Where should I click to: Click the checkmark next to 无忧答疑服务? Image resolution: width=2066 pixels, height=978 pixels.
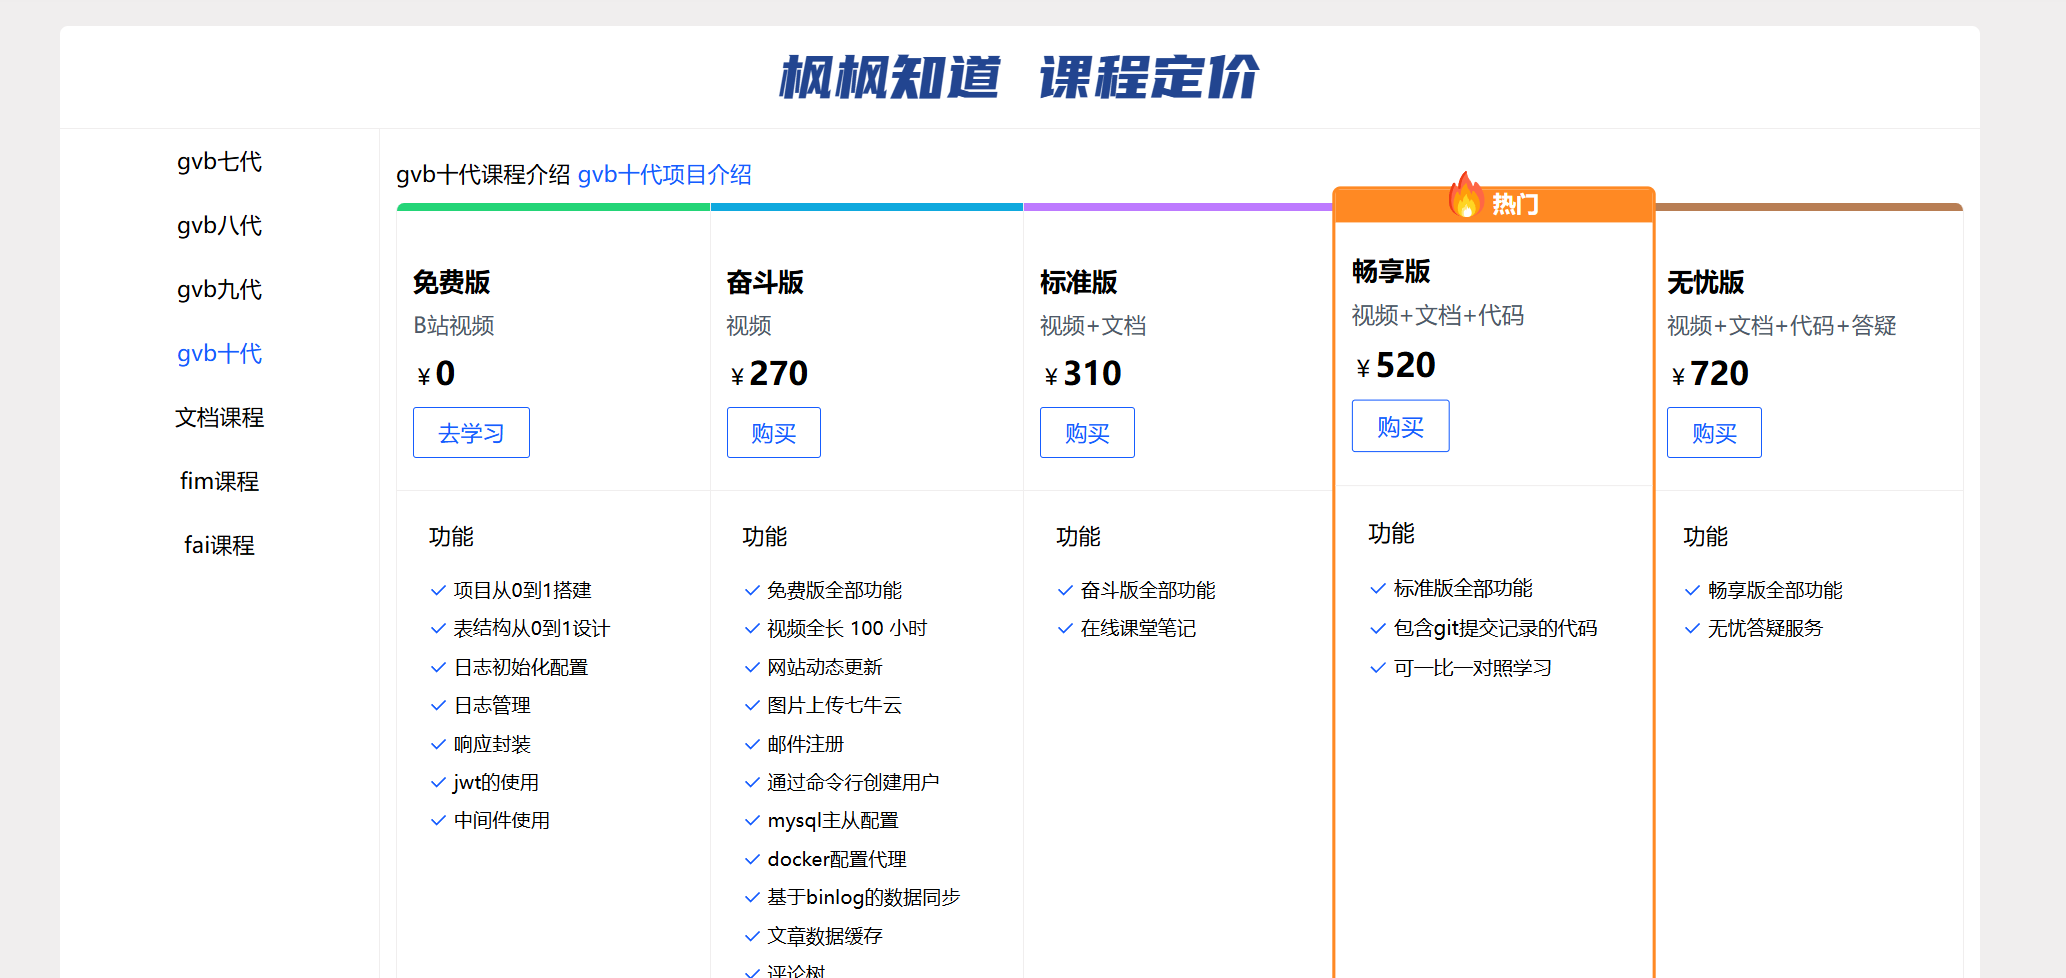coord(1692,629)
